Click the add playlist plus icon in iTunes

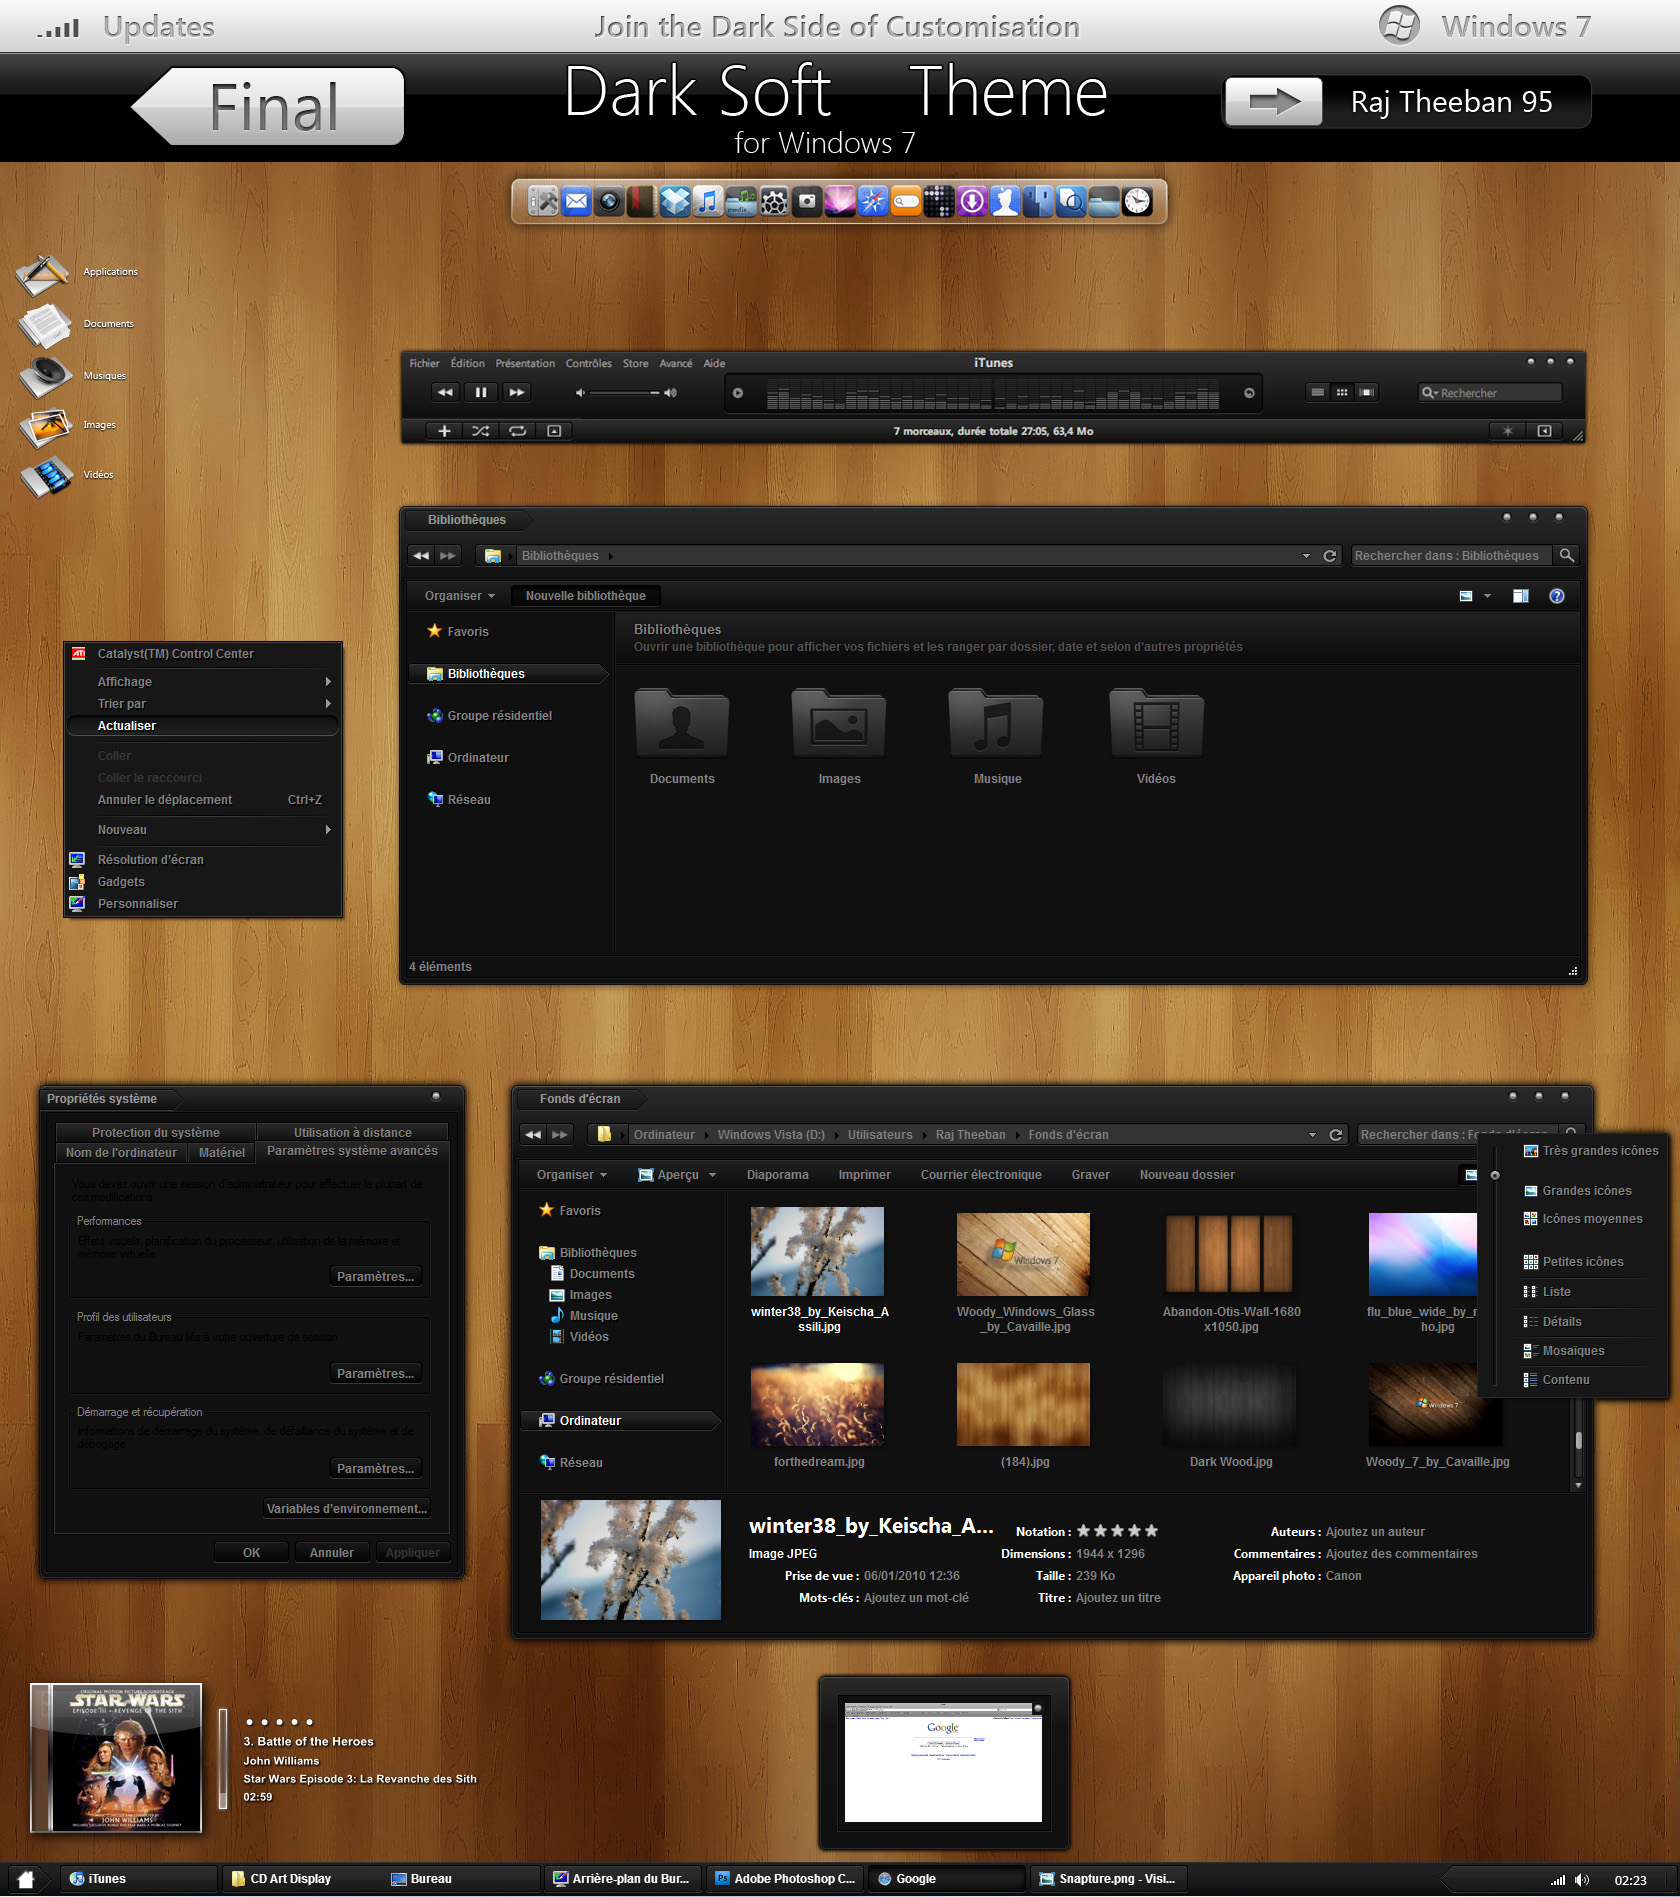click(444, 431)
